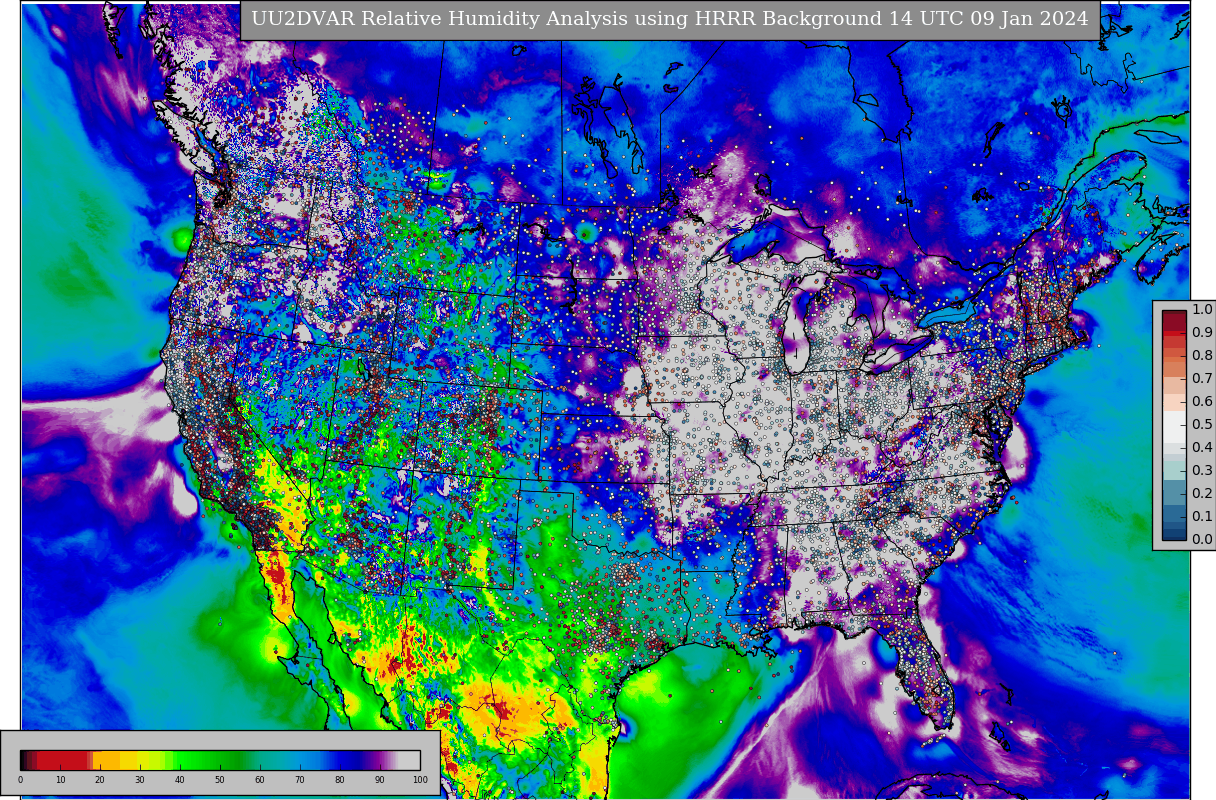Viewport: 1216px width, 800px height.
Task: Click the 100 tick label on the humidity colorbar
Action: pos(420,779)
